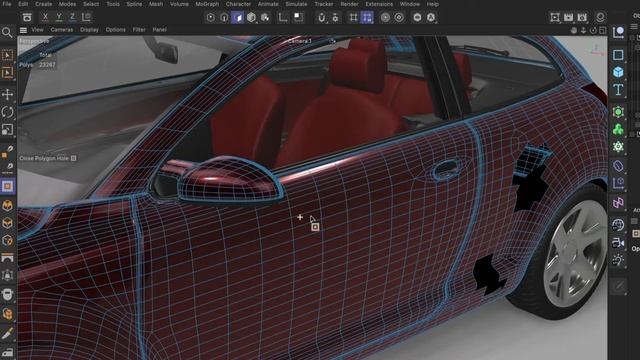Toggle active workplane snapping icon
The image size is (640, 360).
tap(367, 18)
